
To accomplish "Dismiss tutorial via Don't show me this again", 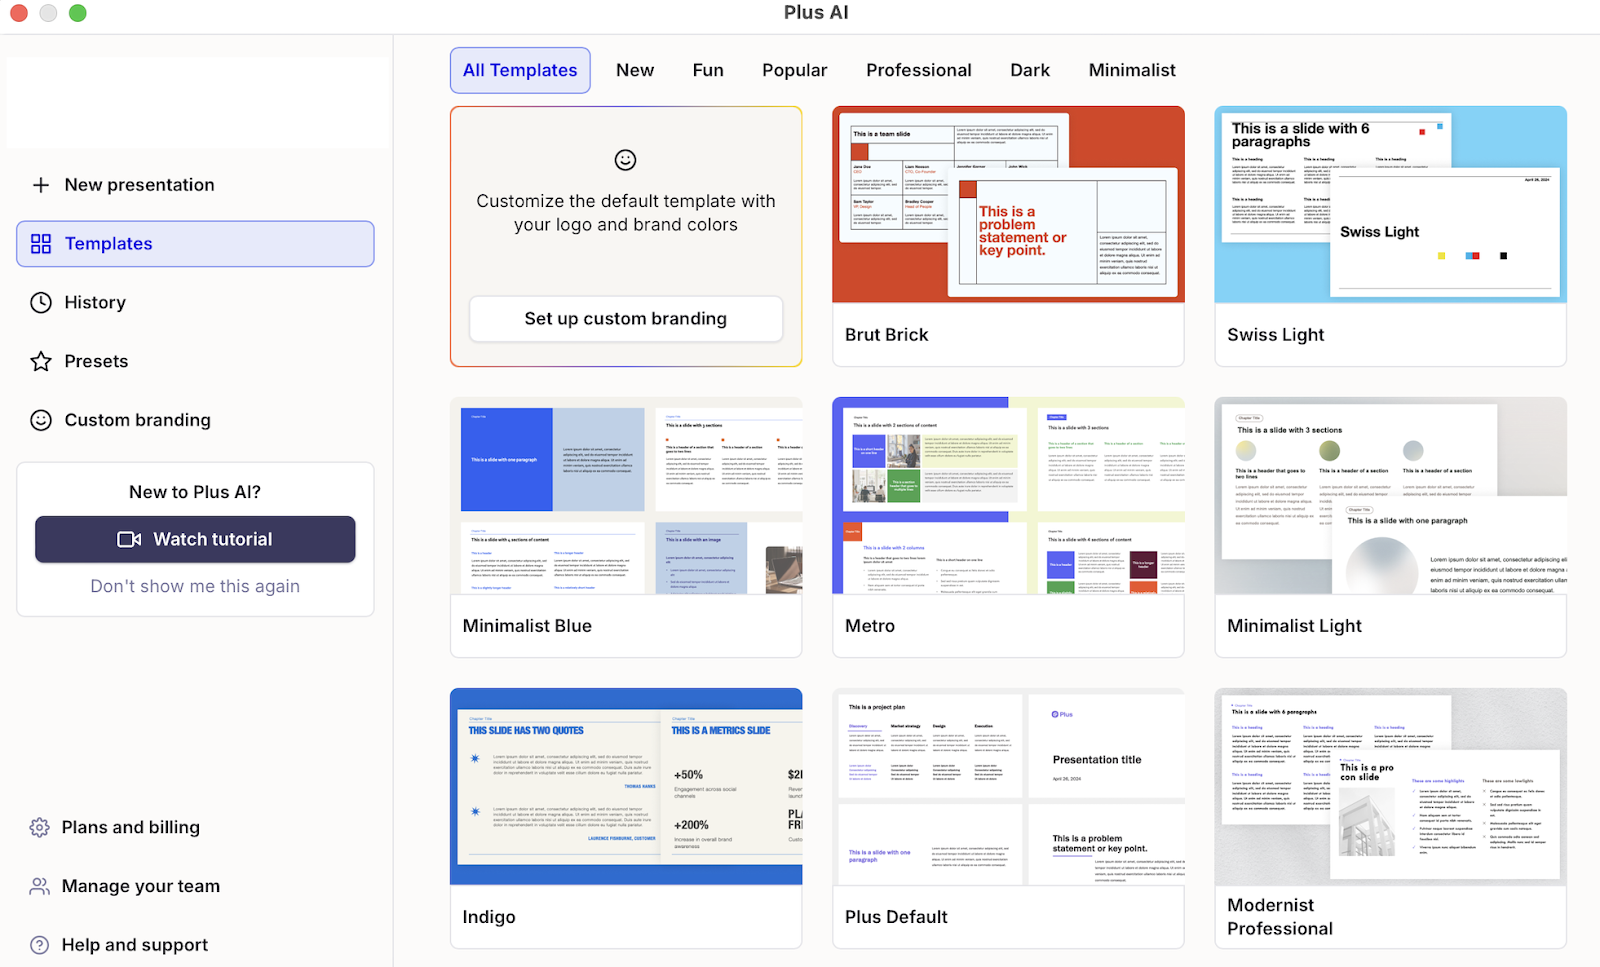I will (x=195, y=587).
